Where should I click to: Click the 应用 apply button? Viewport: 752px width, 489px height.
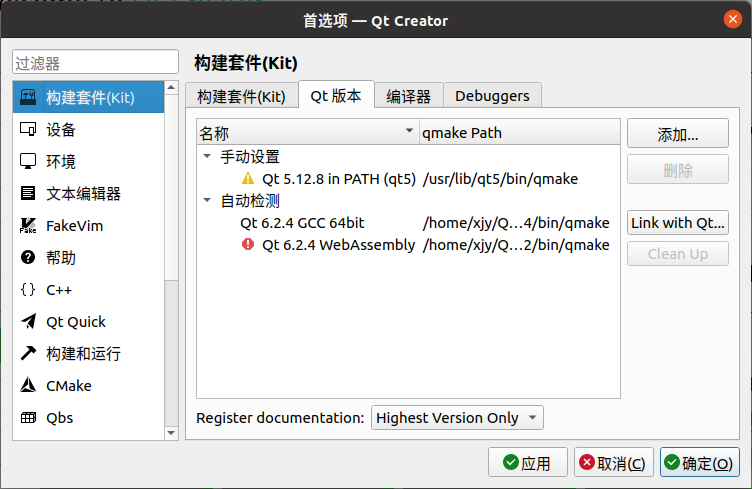(x=528, y=463)
